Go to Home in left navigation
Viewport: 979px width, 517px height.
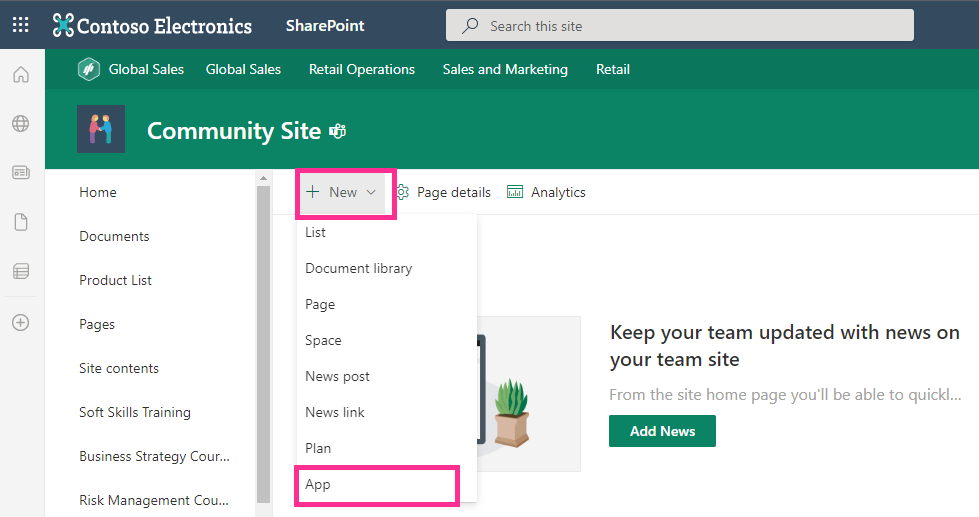point(98,192)
